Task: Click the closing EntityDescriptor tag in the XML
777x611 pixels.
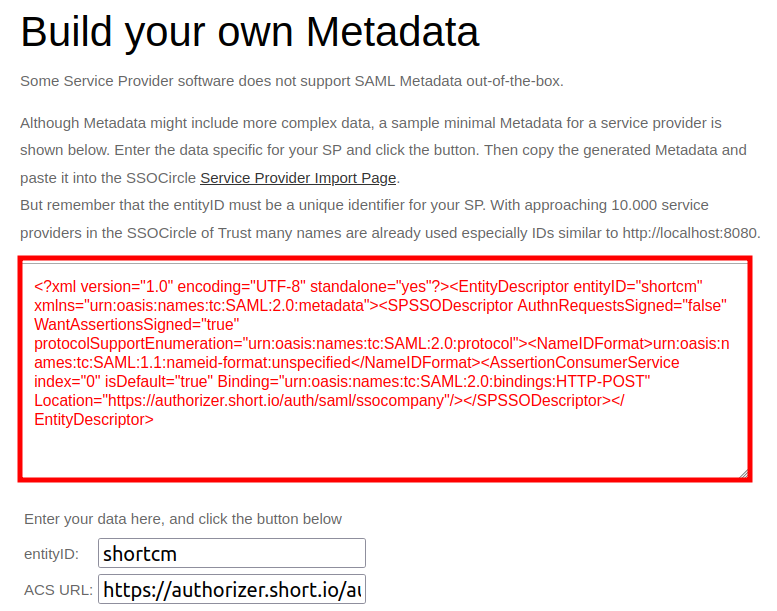Action: [x=94, y=420]
